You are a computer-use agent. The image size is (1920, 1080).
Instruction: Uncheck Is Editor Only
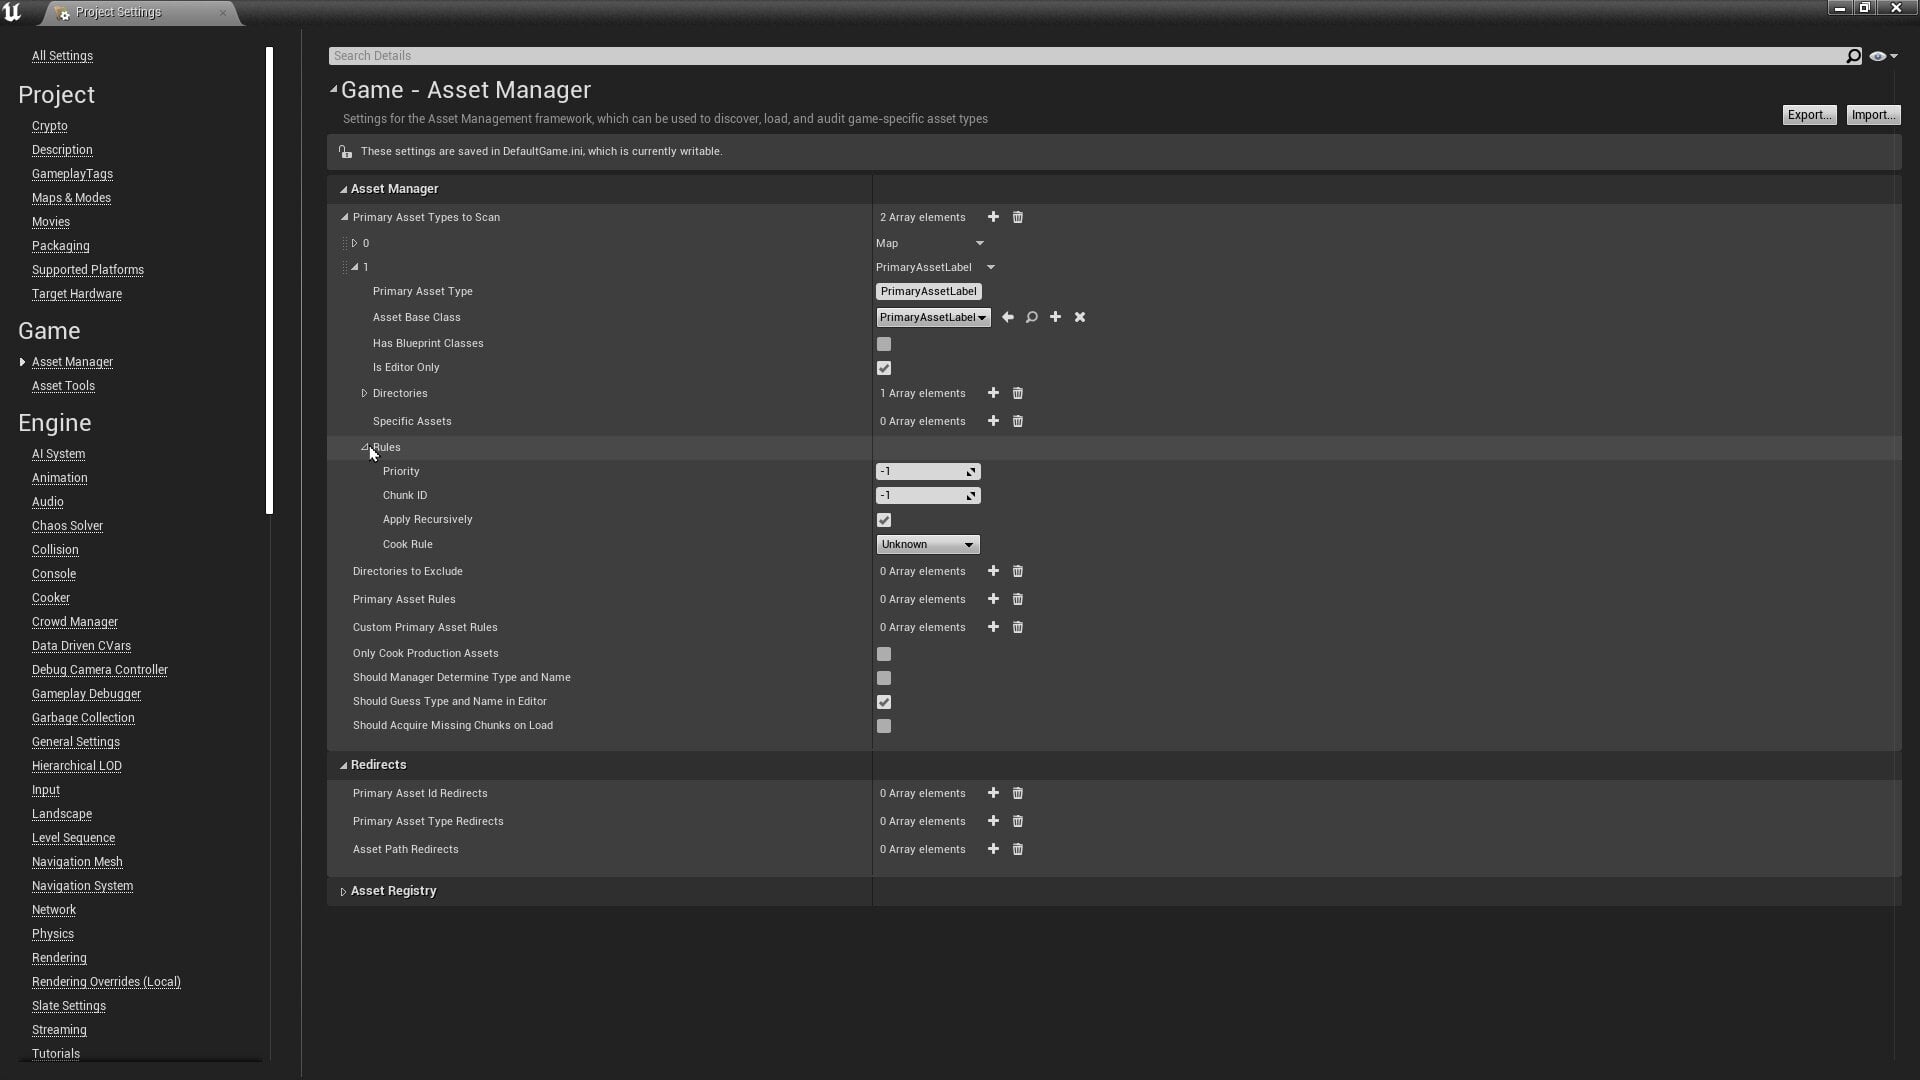(884, 368)
